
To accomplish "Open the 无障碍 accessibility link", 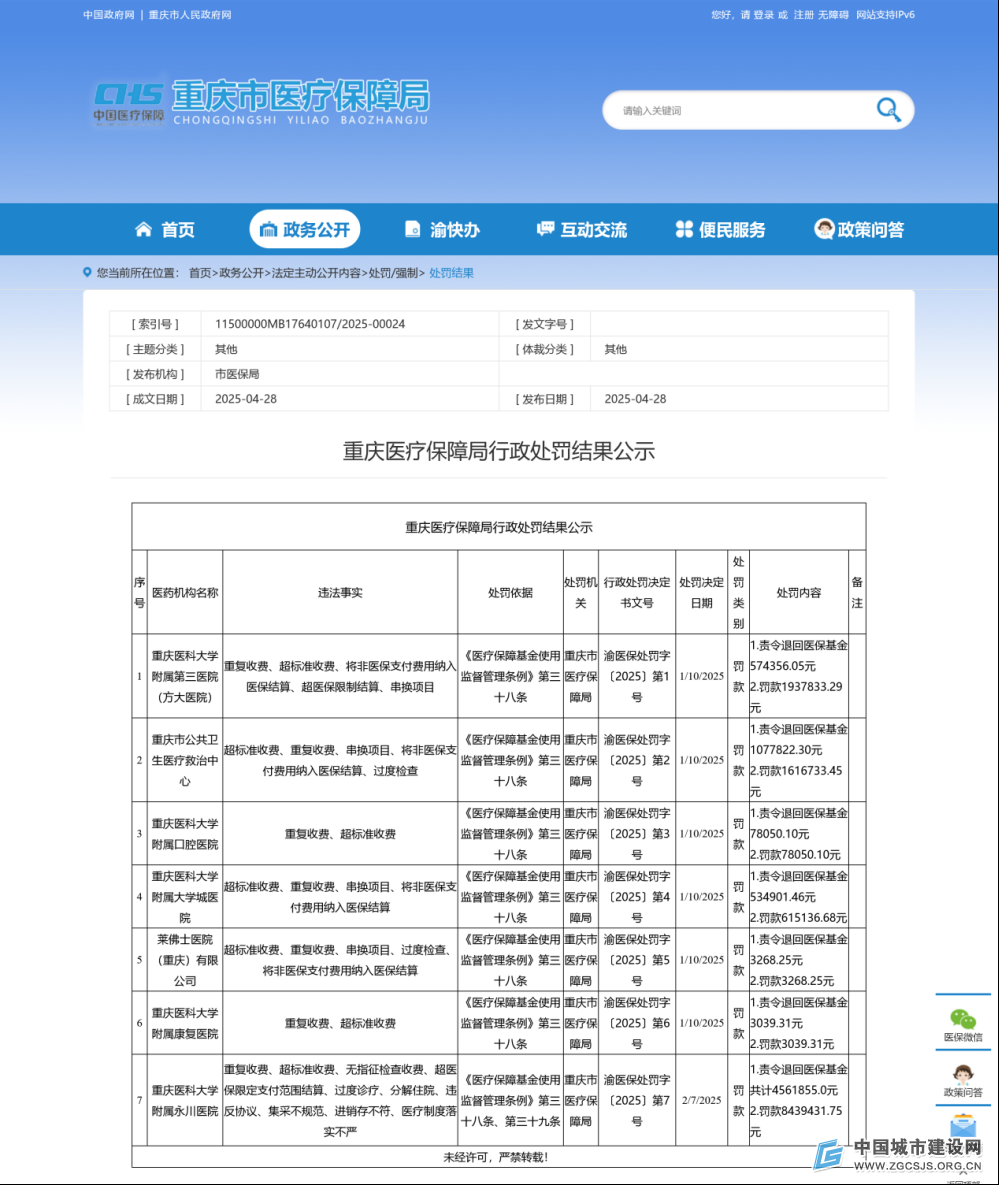I will tap(833, 15).
